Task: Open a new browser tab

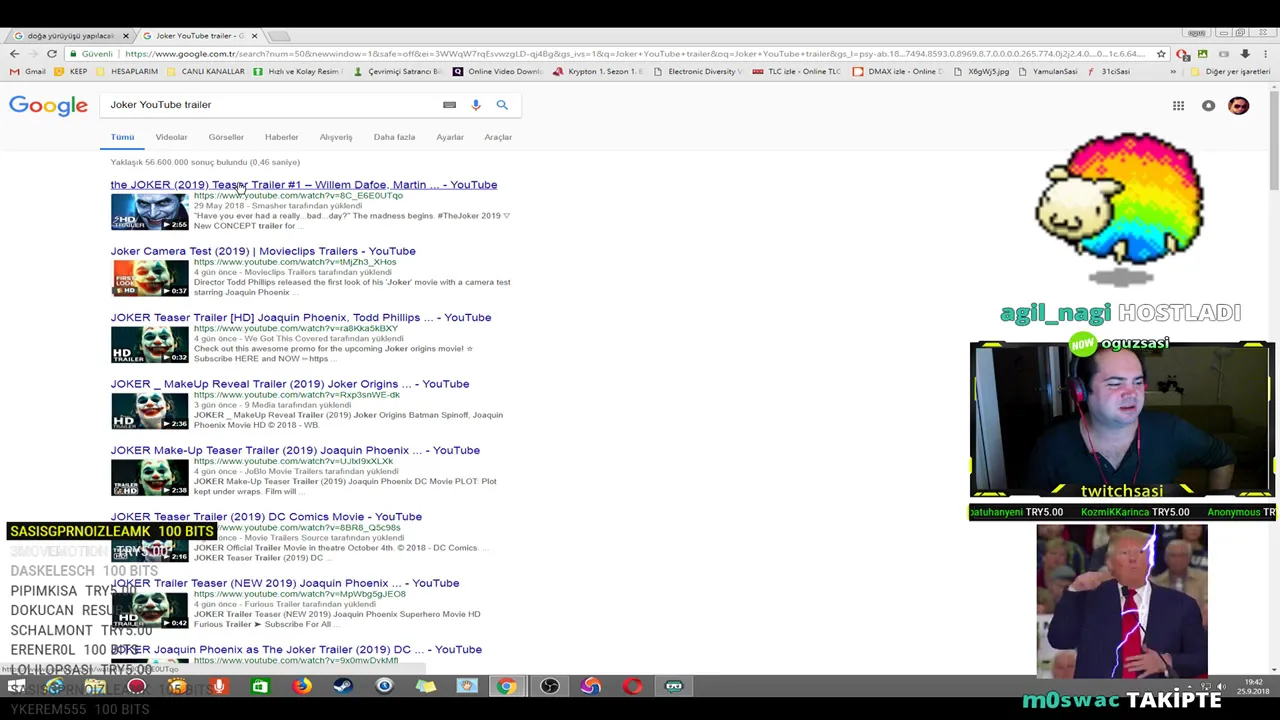Action: pyautogui.click(x=280, y=36)
